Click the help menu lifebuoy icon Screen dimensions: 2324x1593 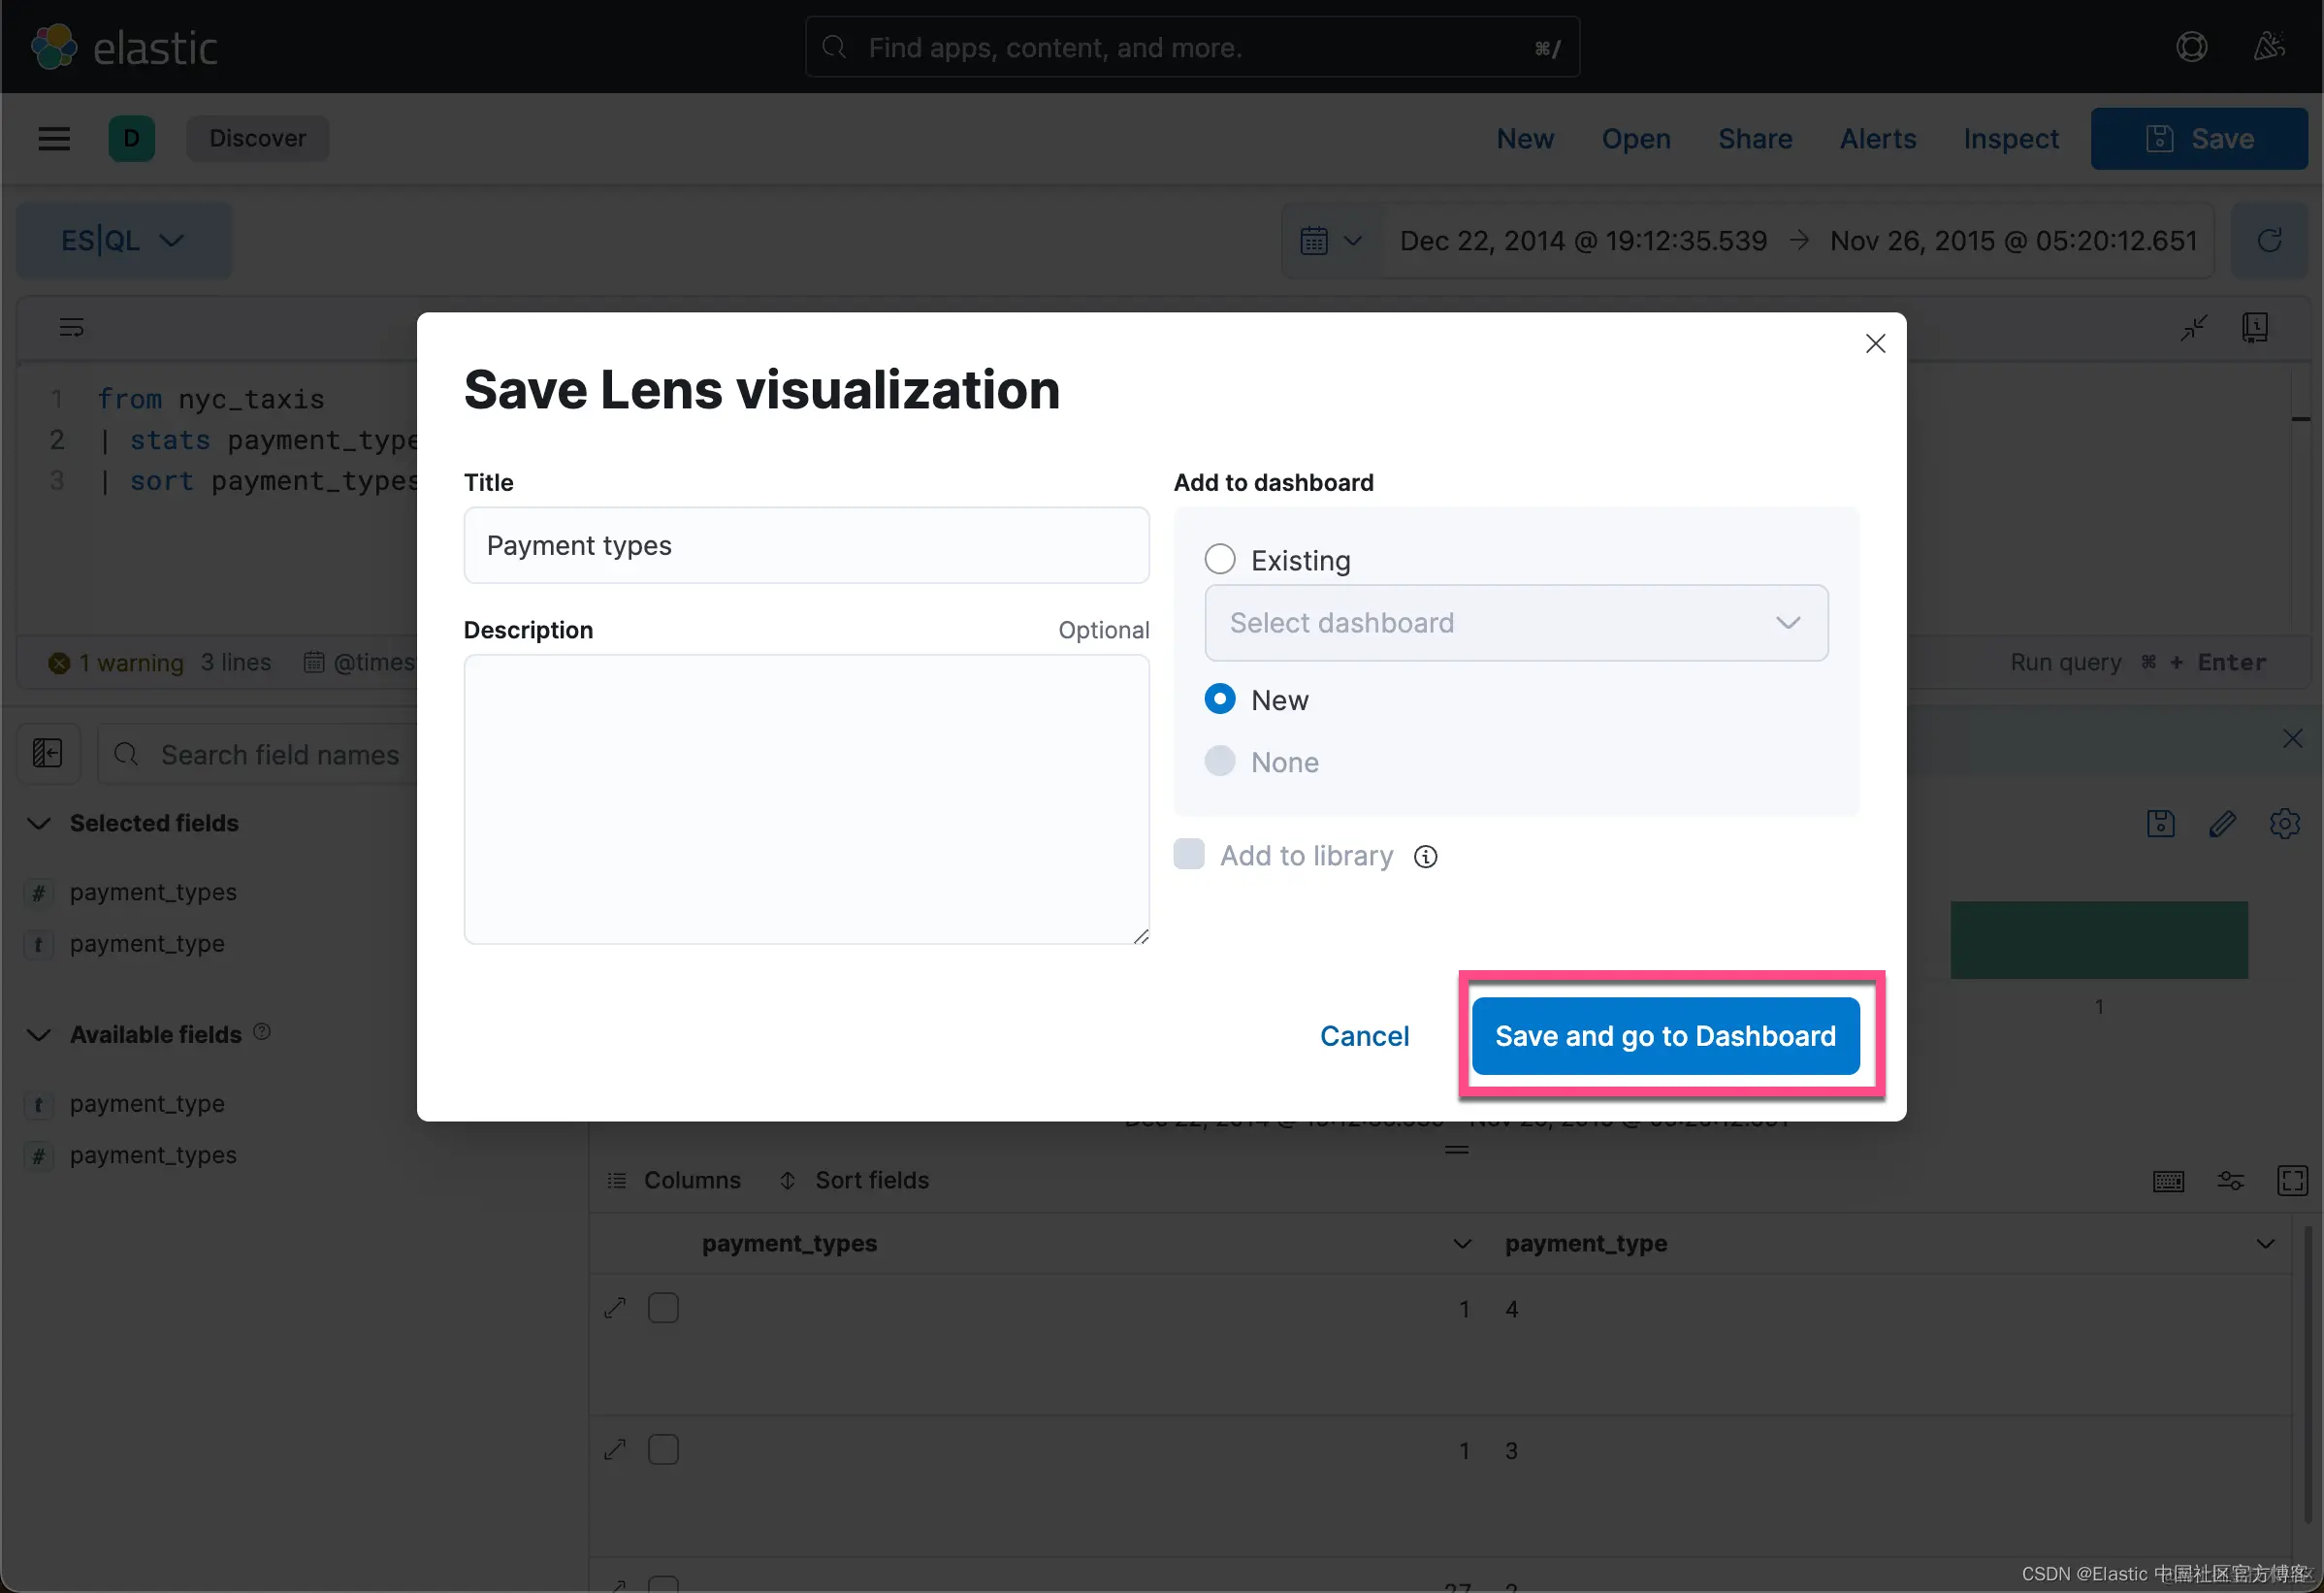pyautogui.click(x=2190, y=47)
